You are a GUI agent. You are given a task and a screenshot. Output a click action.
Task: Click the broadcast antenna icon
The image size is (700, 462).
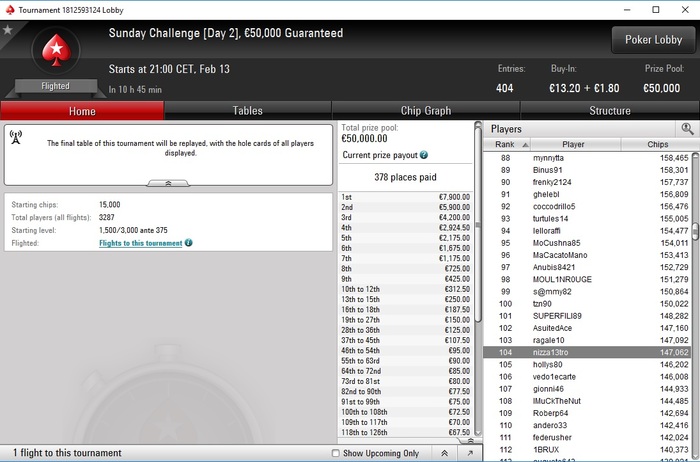16,137
